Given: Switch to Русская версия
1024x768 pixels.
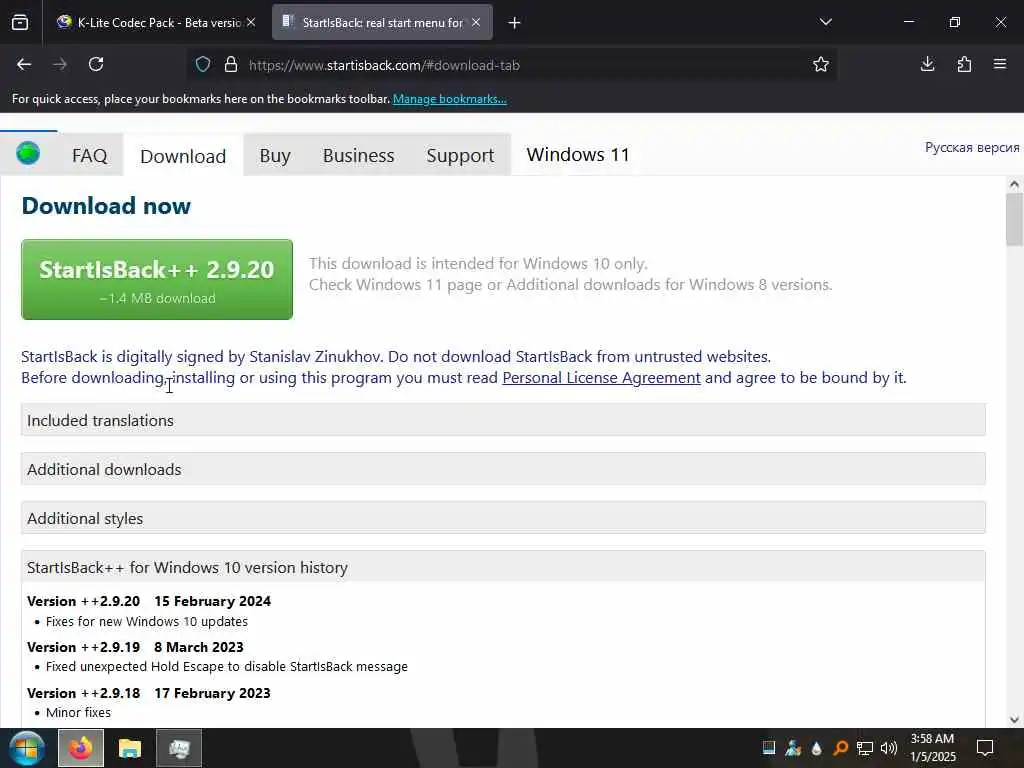Looking at the screenshot, I should [x=972, y=148].
